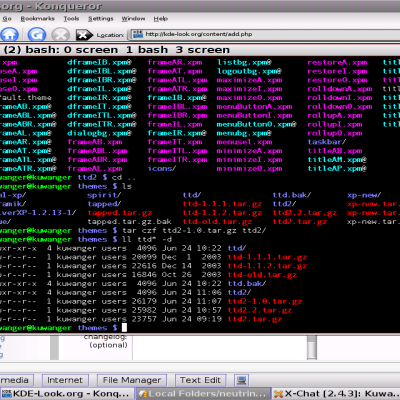Click the directory name "xp-new/"
Viewport: 400px width, 400px height.
364,195
